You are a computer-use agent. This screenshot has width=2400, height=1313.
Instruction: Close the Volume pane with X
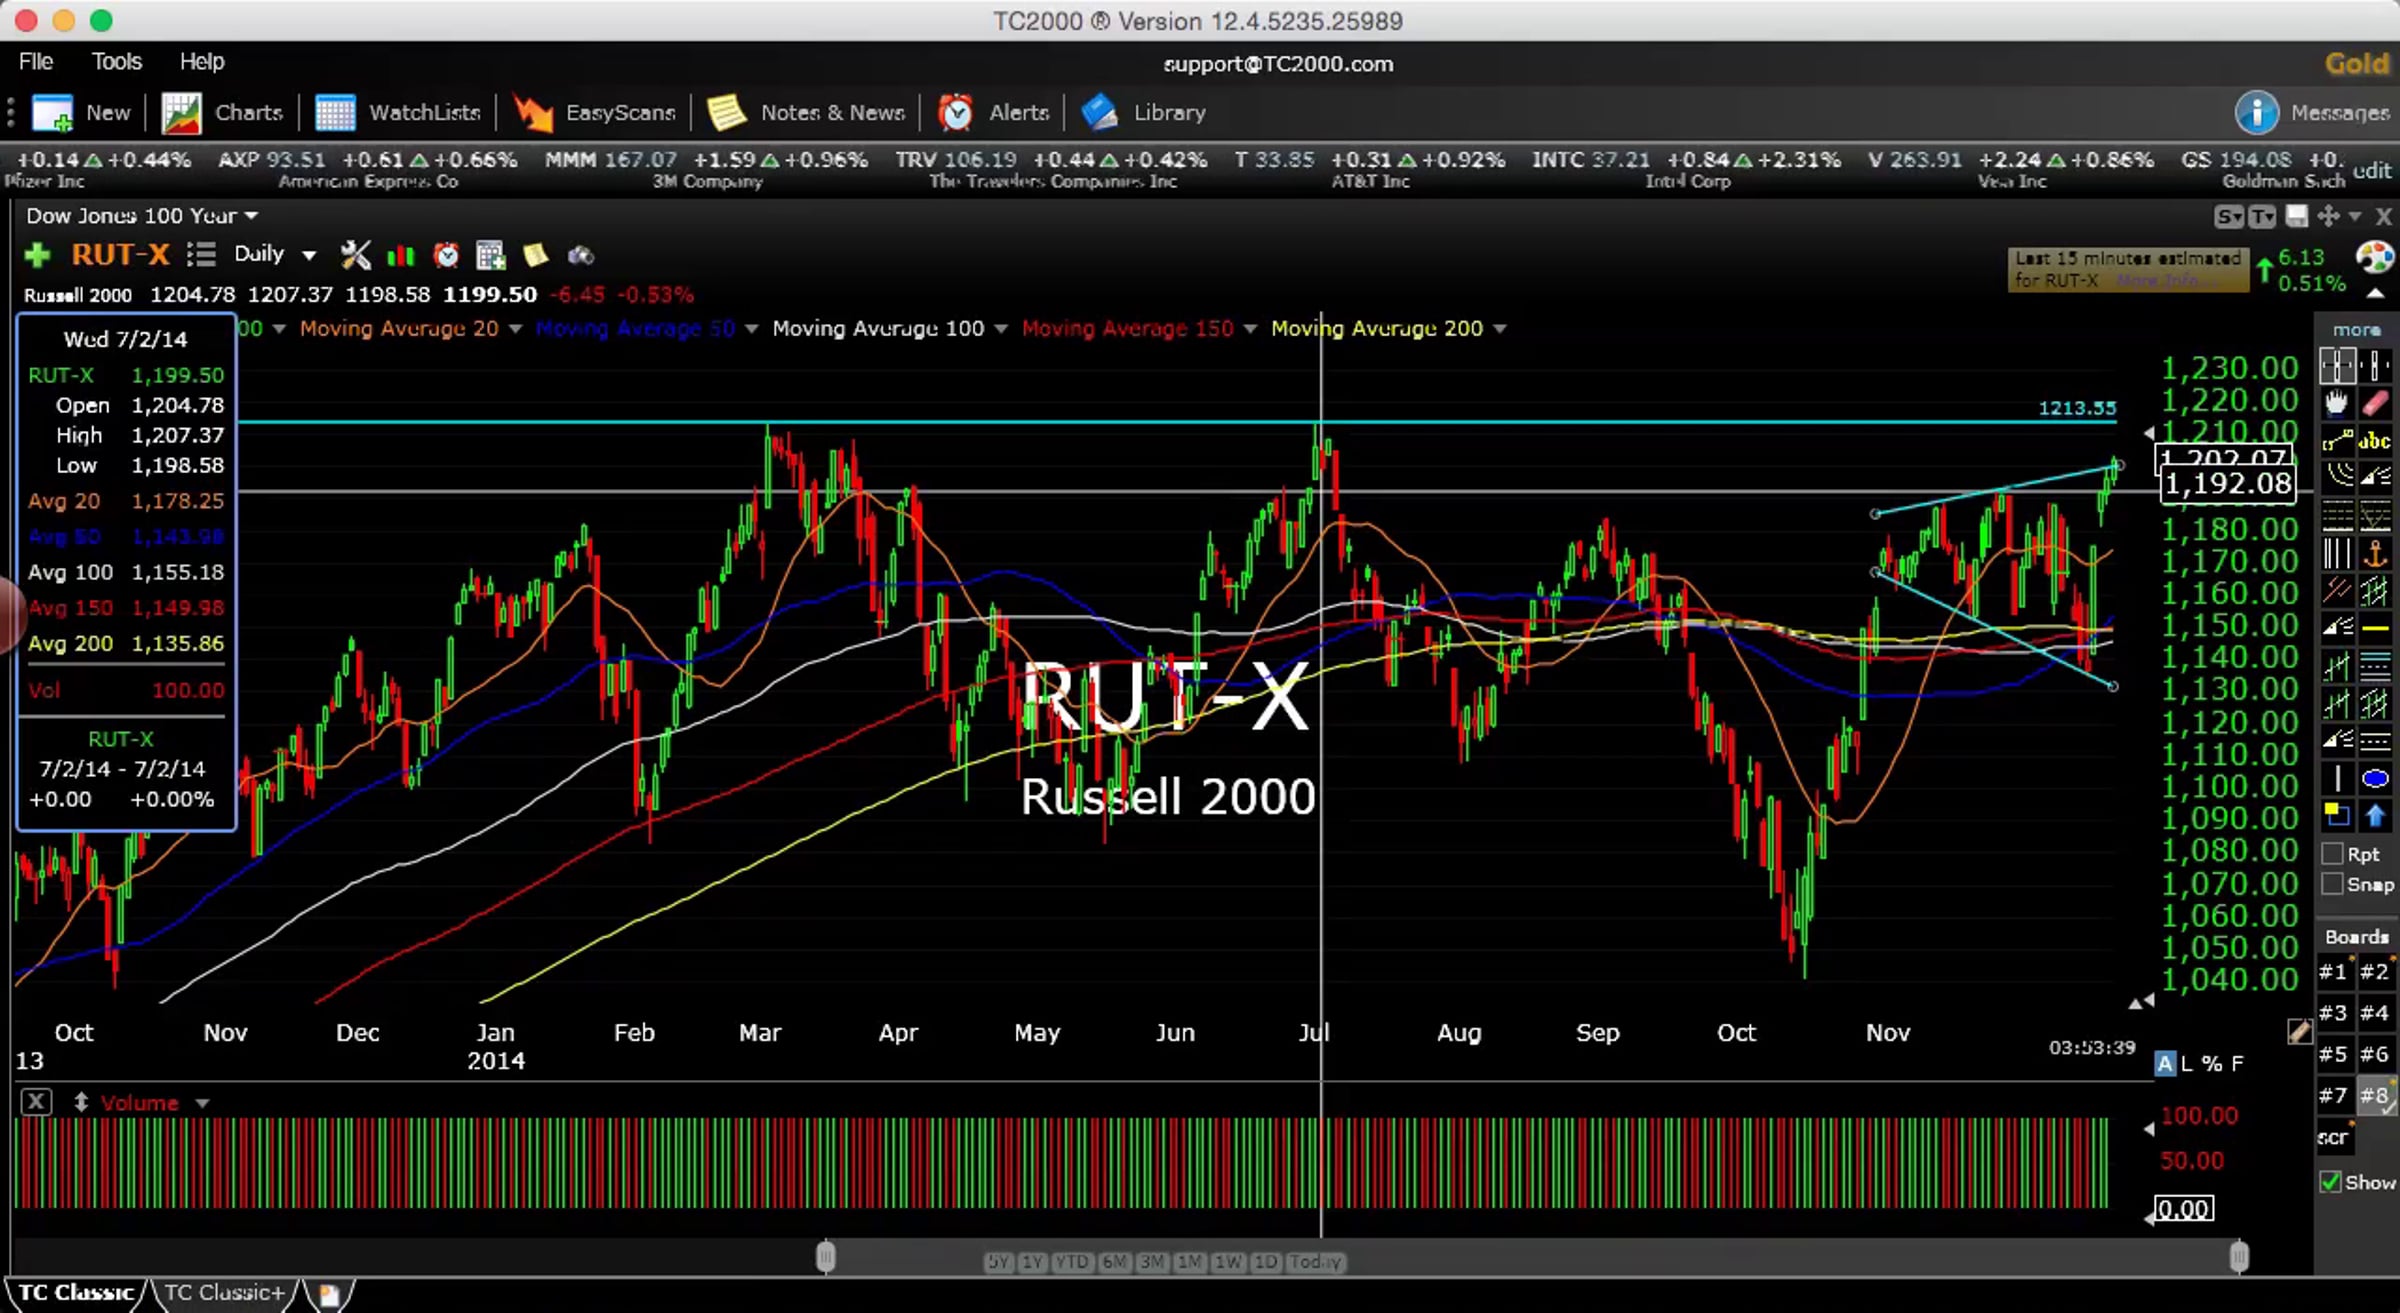tap(36, 1102)
